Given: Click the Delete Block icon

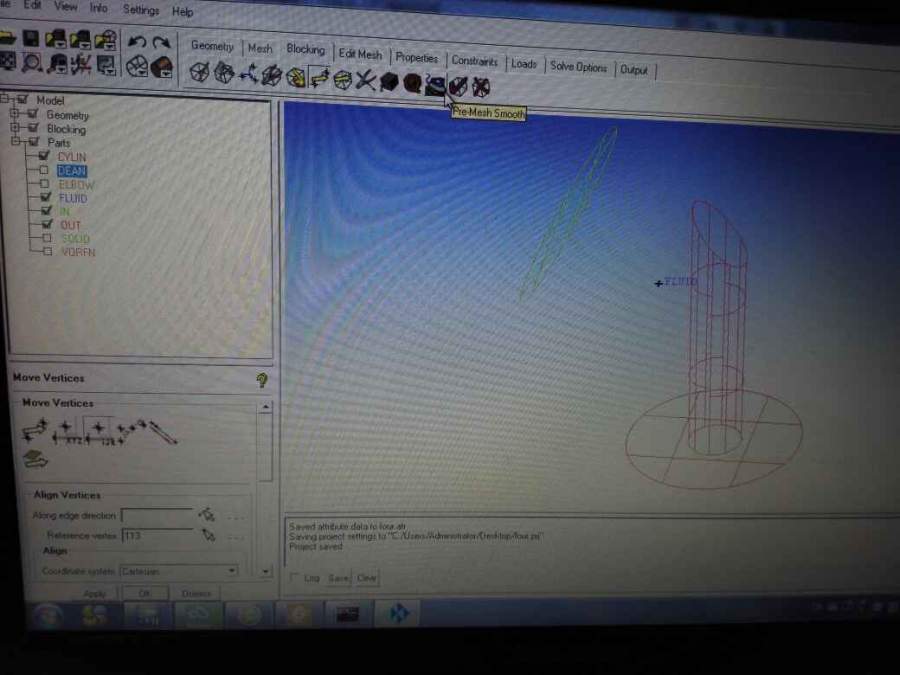Looking at the screenshot, I should pos(481,87).
